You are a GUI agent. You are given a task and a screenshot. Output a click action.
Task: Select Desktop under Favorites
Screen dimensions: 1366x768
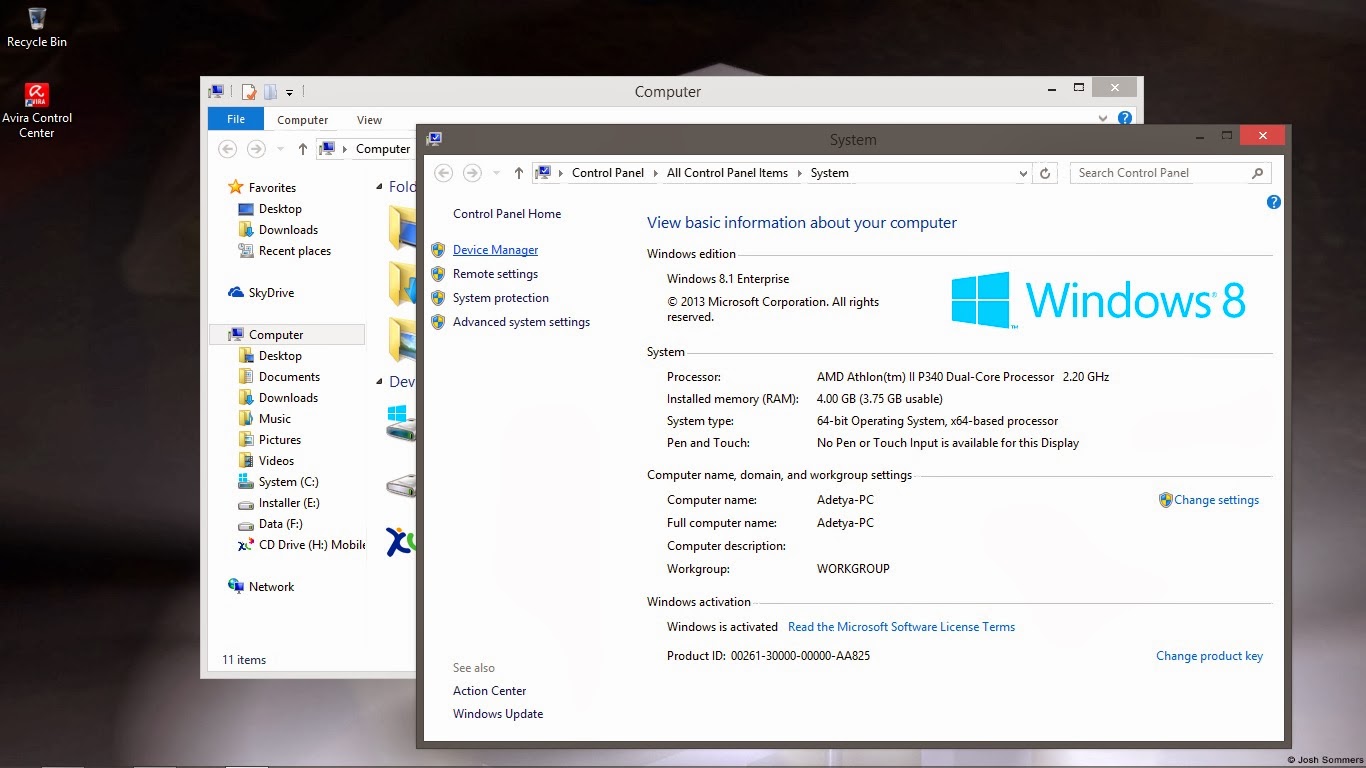tap(280, 208)
